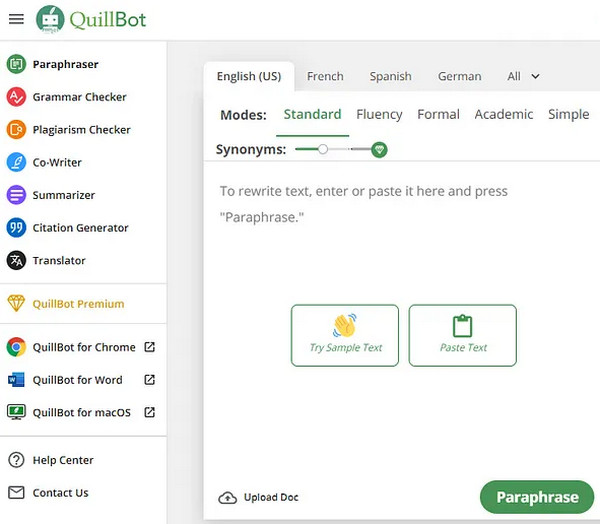Open the QuillBot for Word link
This screenshot has height=524, width=600.
pos(78,380)
